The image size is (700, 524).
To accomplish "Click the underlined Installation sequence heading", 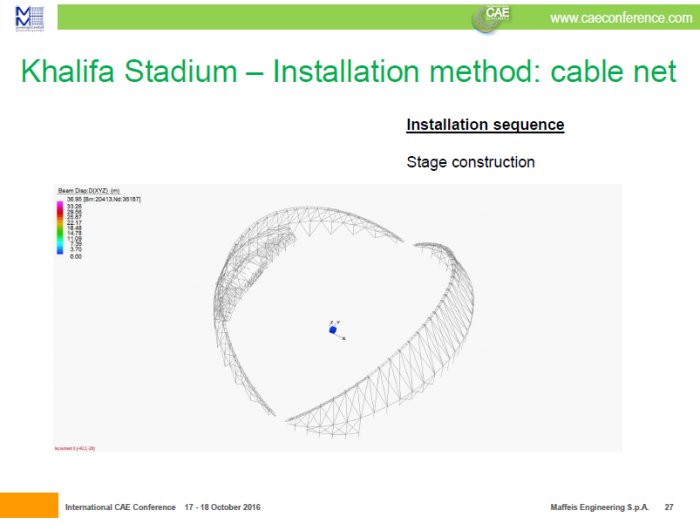I will point(485,125).
